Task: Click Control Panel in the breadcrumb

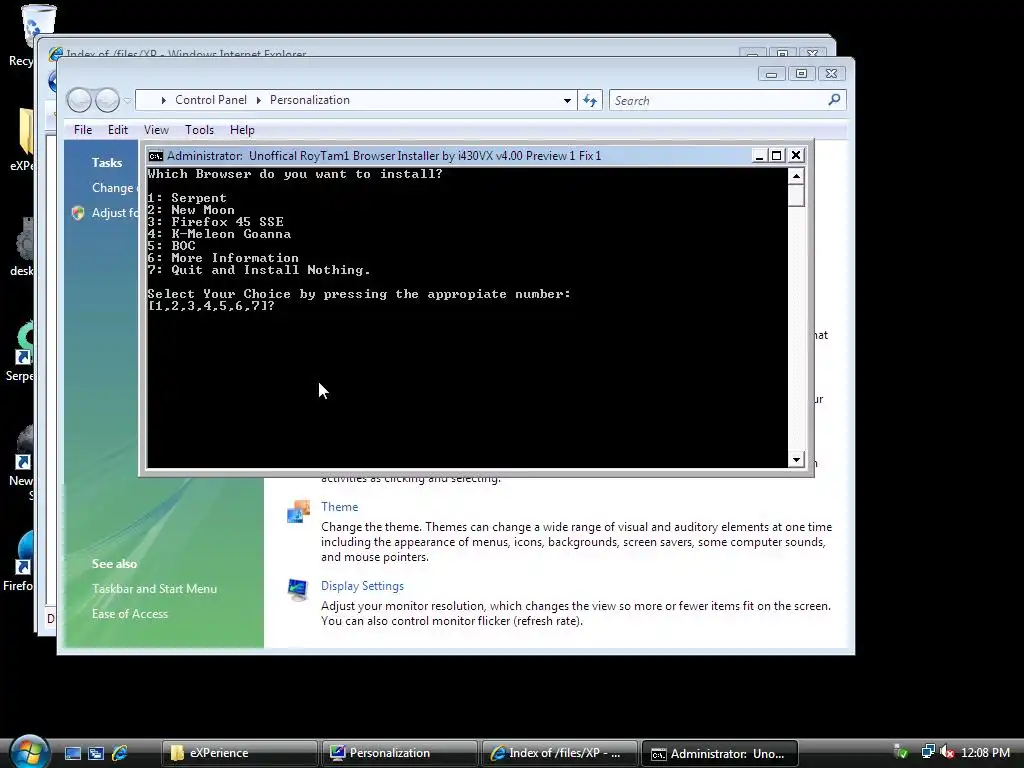Action: click(211, 100)
